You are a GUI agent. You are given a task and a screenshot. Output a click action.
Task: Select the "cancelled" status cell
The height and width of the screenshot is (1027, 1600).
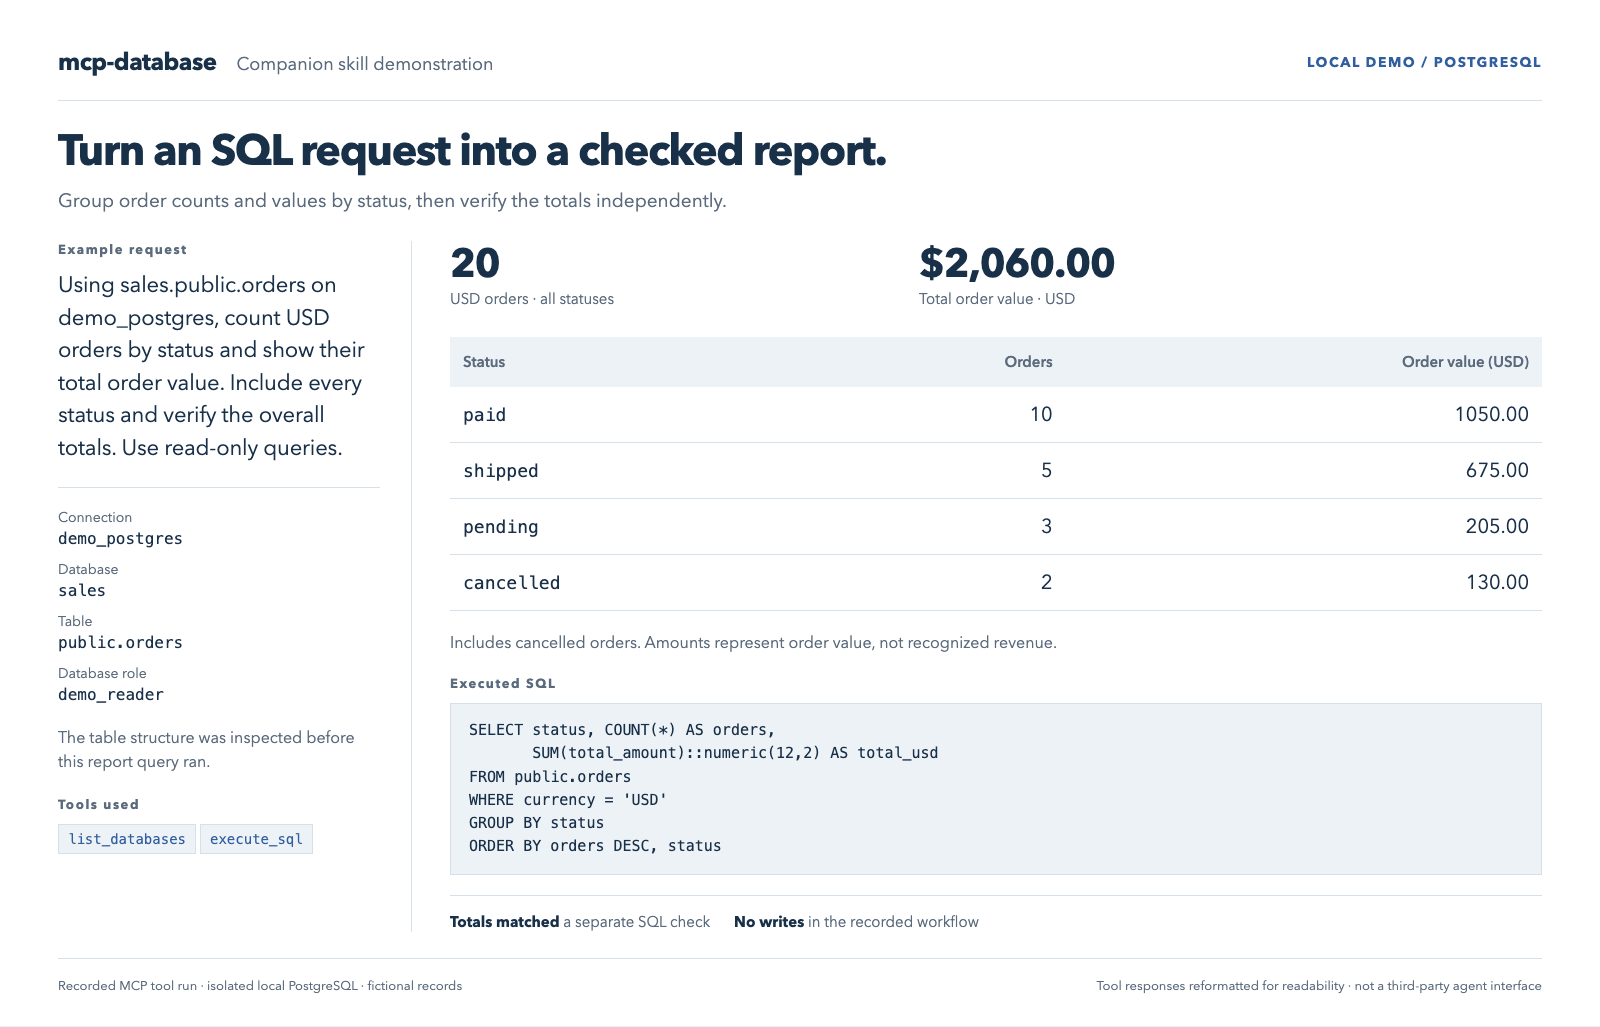pyautogui.click(x=512, y=583)
